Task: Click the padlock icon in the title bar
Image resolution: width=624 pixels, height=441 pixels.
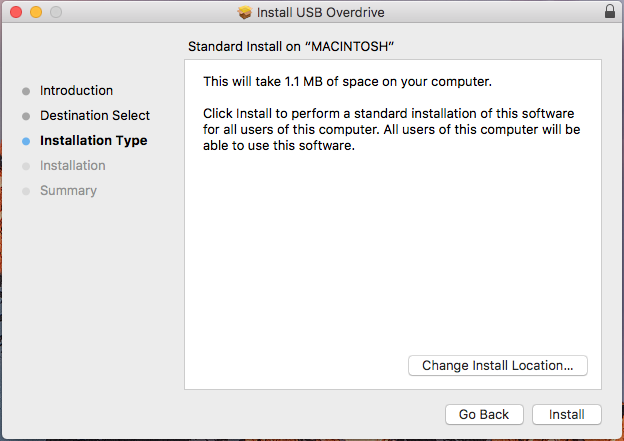Action: pyautogui.click(x=610, y=12)
